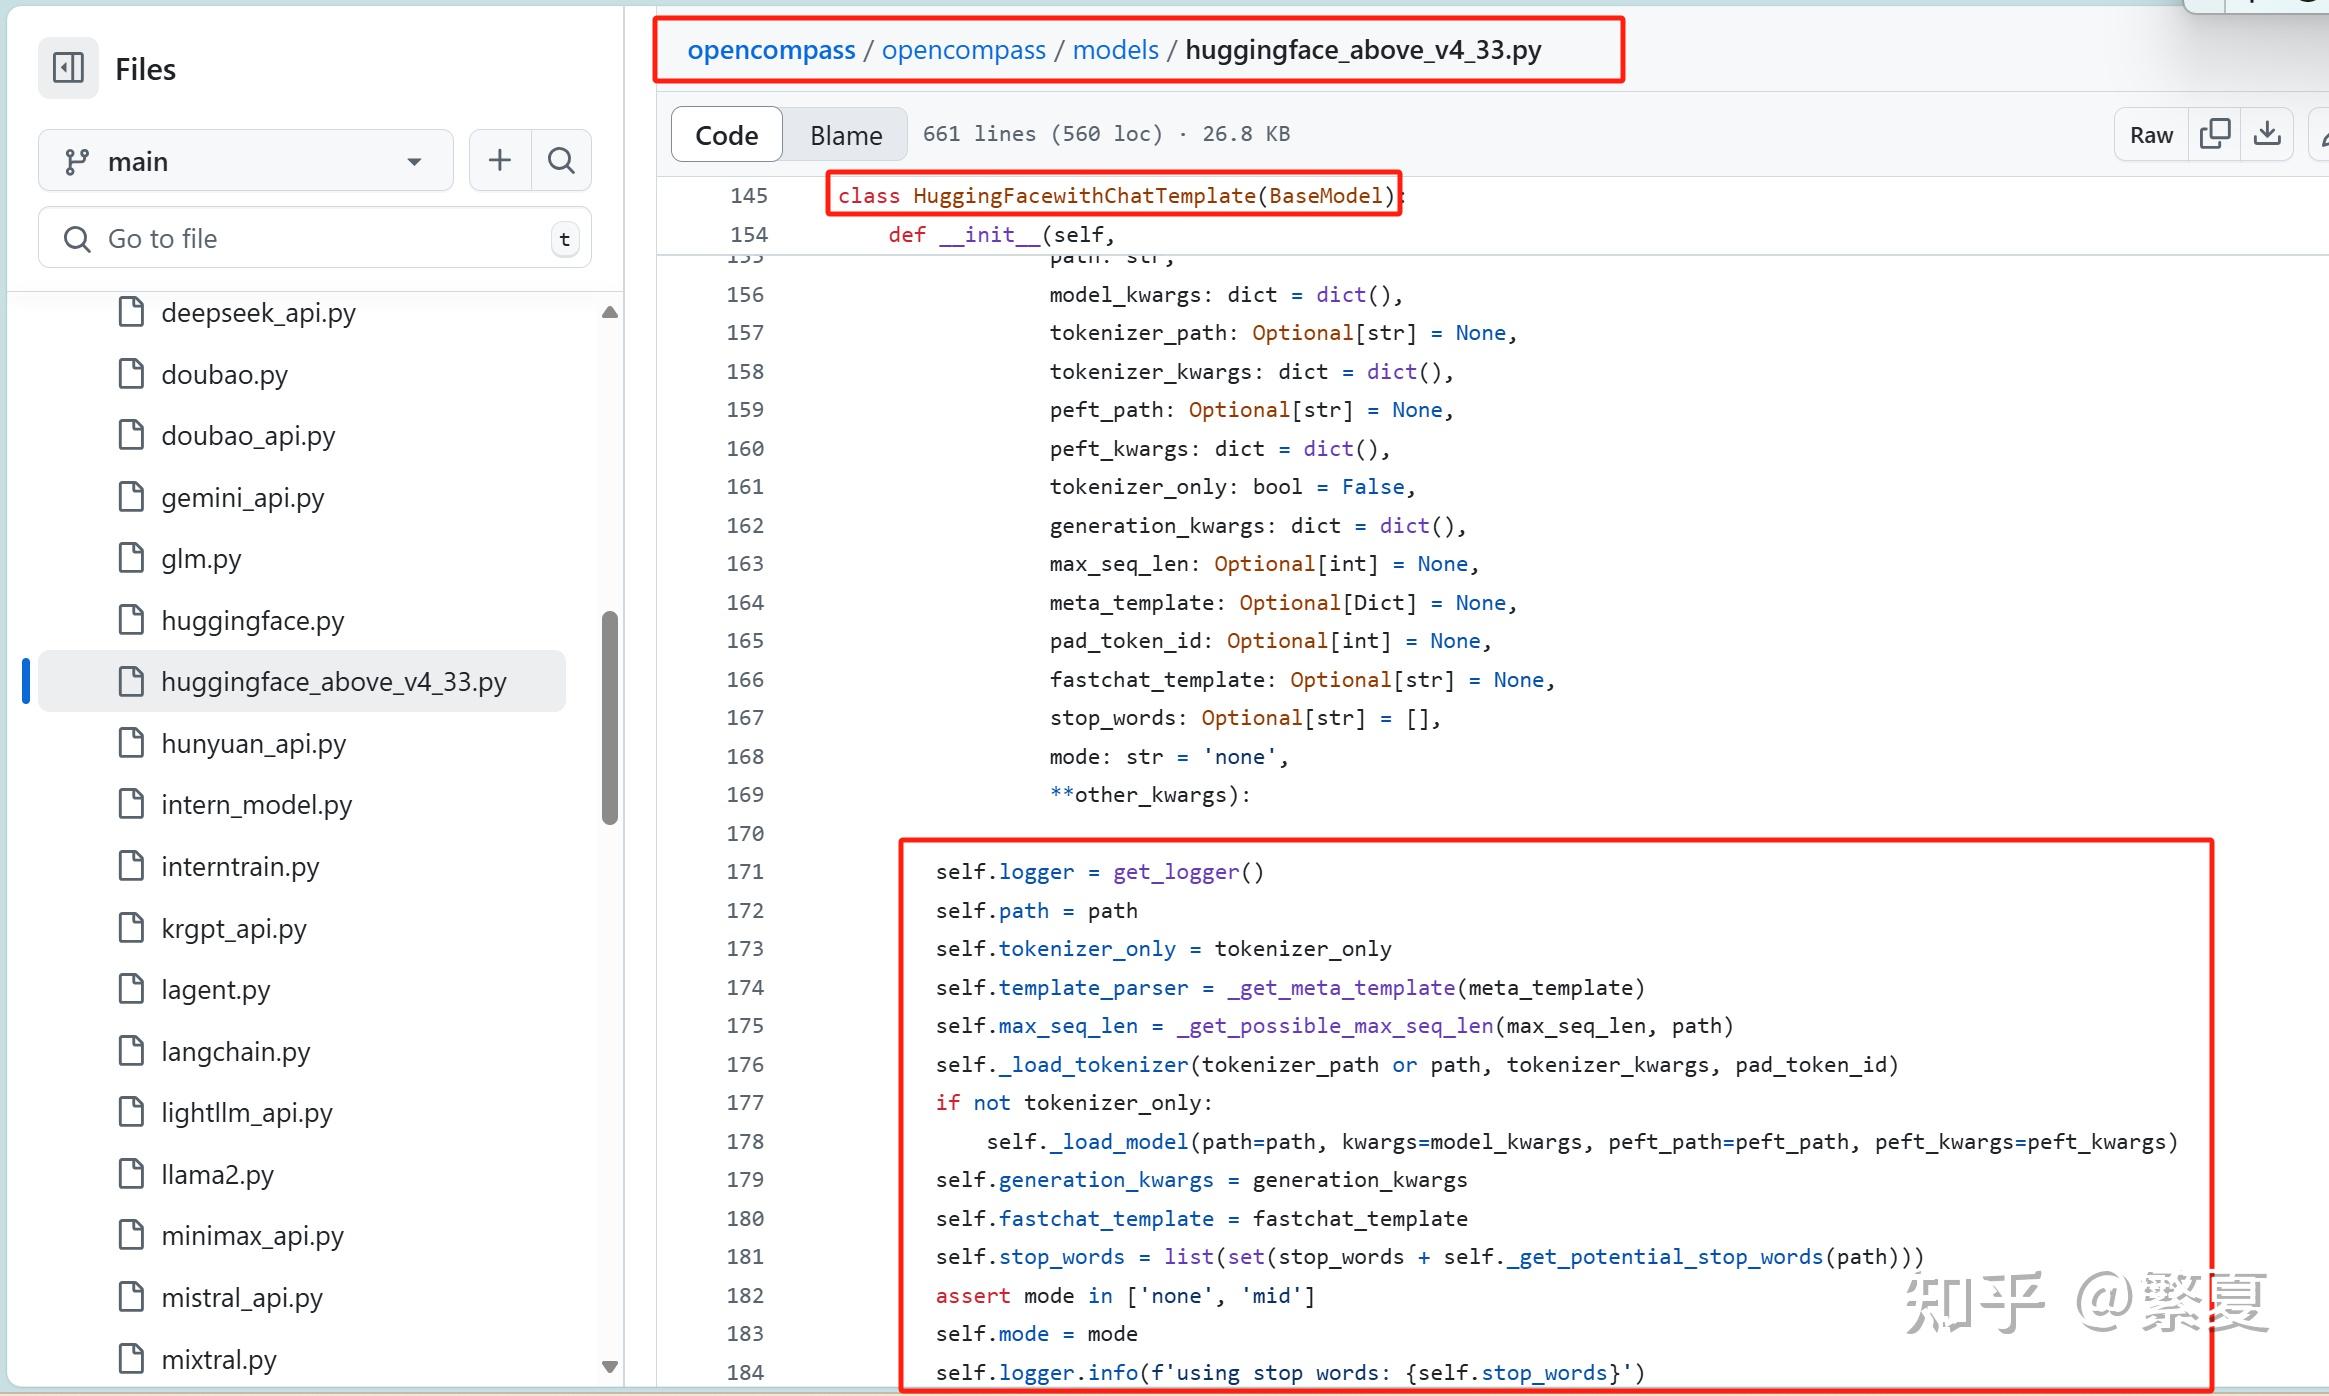
Task: Select the Code tab
Action: pos(726,135)
